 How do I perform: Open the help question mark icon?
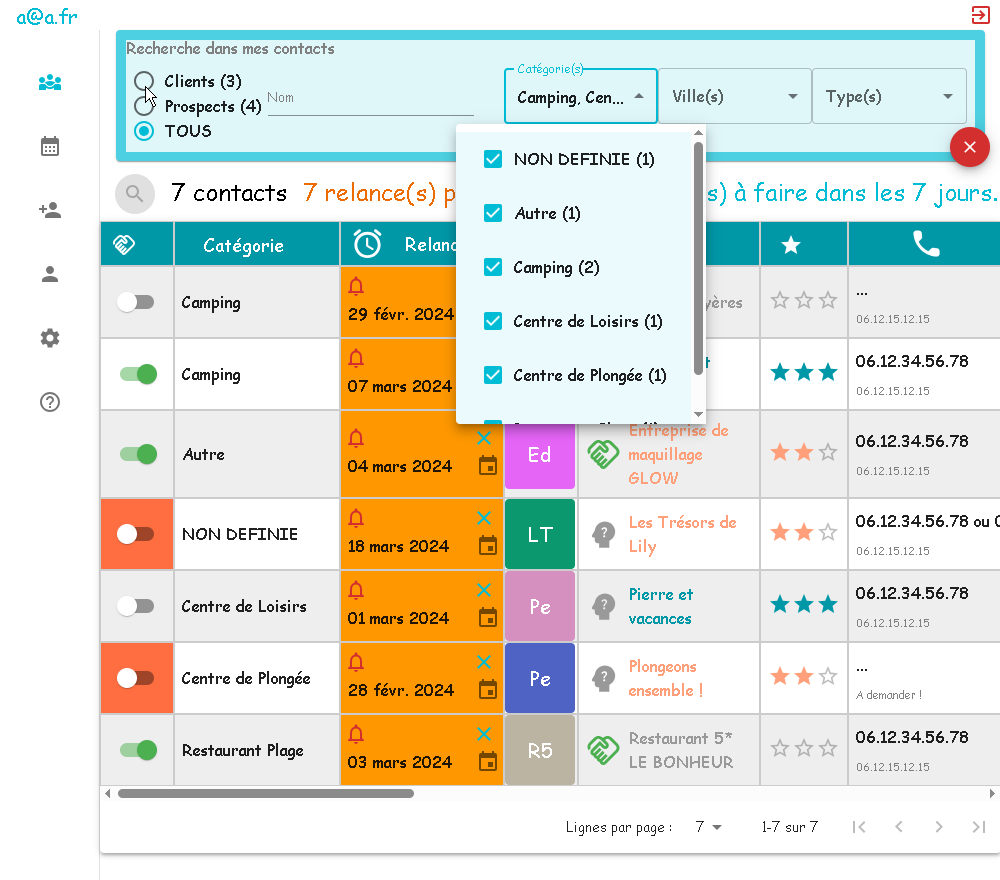[50, 402]
